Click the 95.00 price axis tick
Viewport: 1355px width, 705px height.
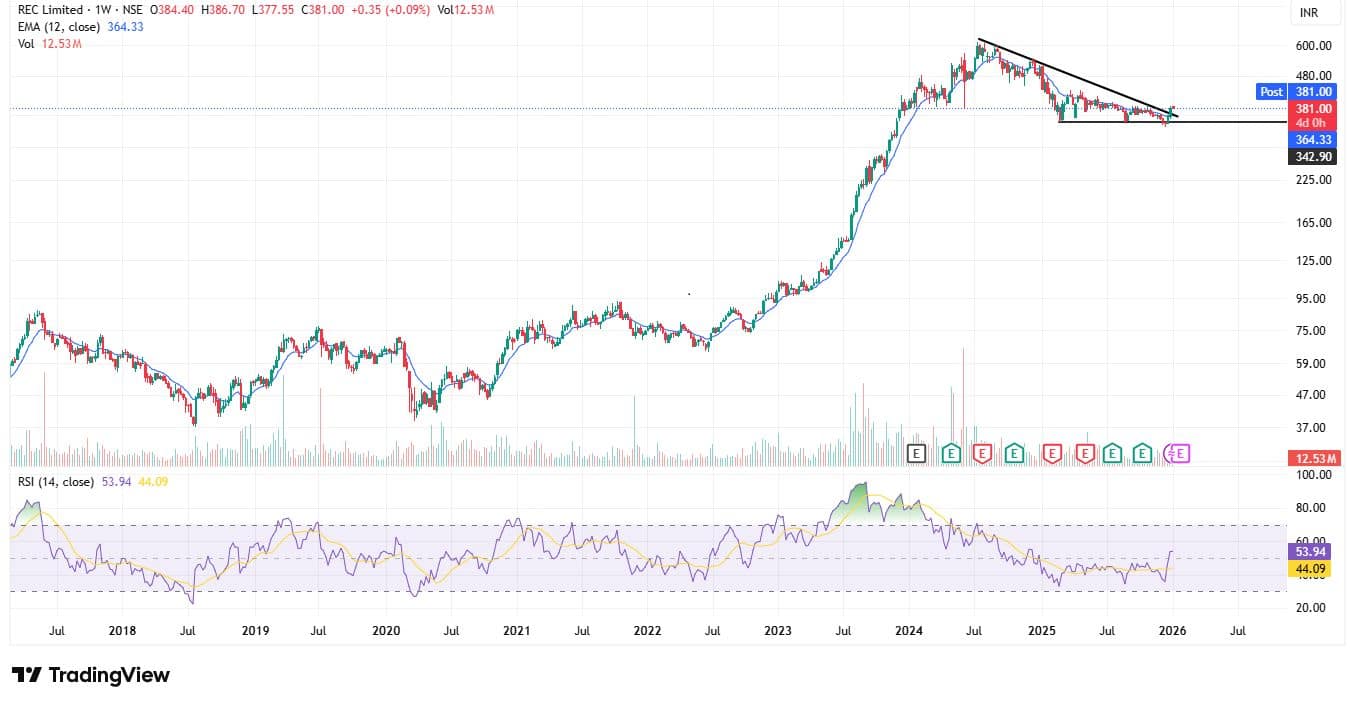1313,299
